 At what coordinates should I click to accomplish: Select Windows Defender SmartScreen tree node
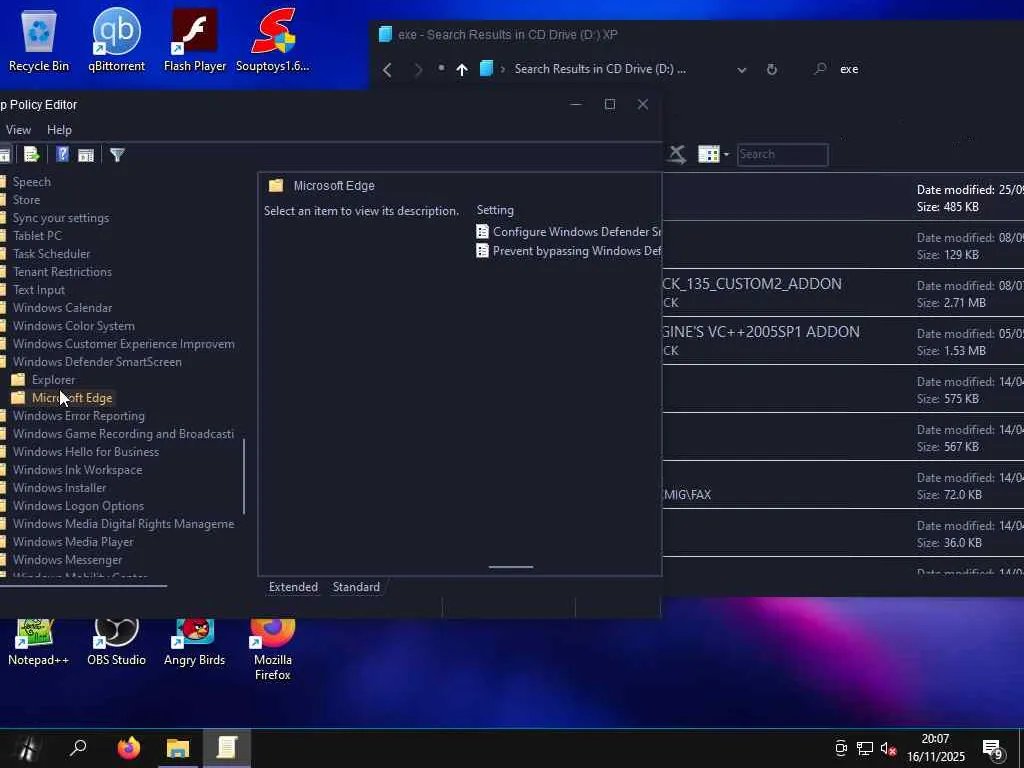(x=97, y=362)
